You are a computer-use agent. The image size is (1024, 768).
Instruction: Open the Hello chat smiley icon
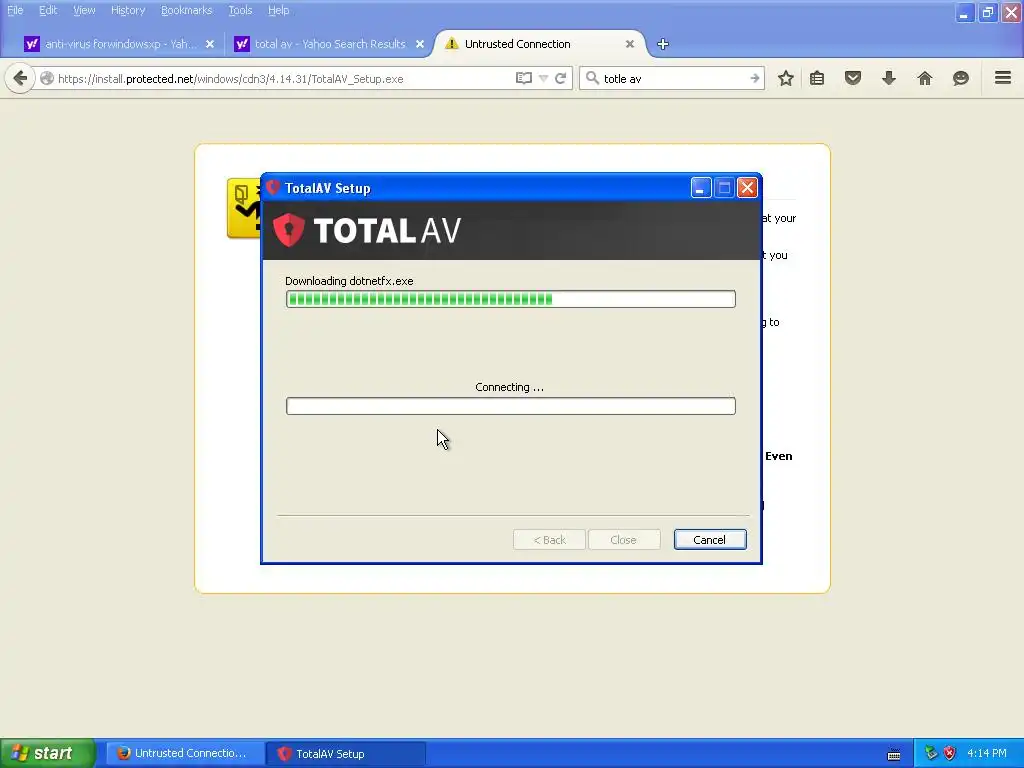pos(961,78)
